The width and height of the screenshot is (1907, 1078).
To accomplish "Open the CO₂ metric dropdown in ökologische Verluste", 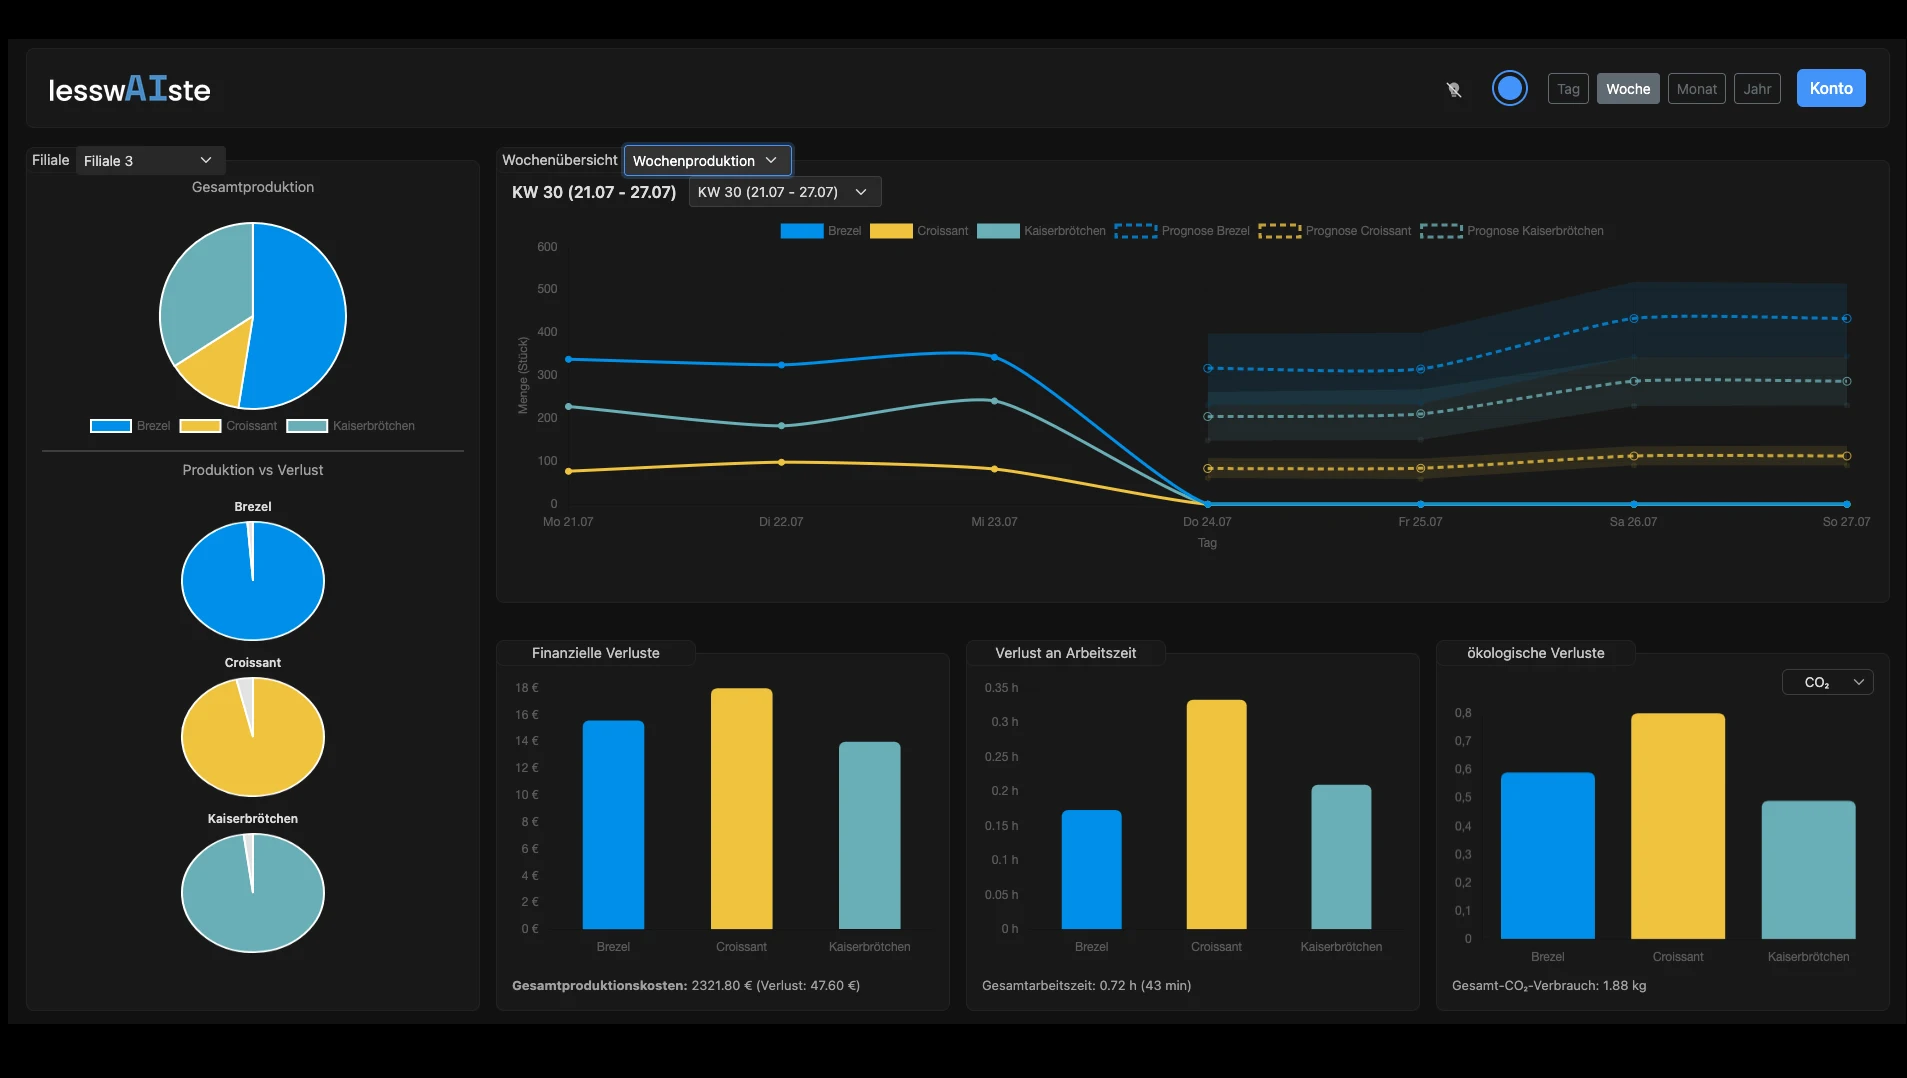I will click(x=1827, y=681).
